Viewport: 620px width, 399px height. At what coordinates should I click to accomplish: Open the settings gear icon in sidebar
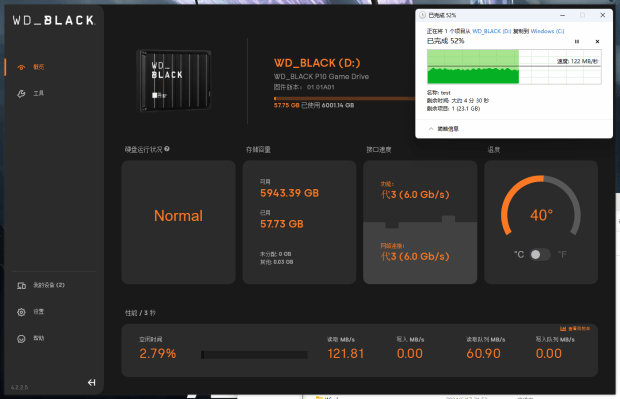point(21,312)
